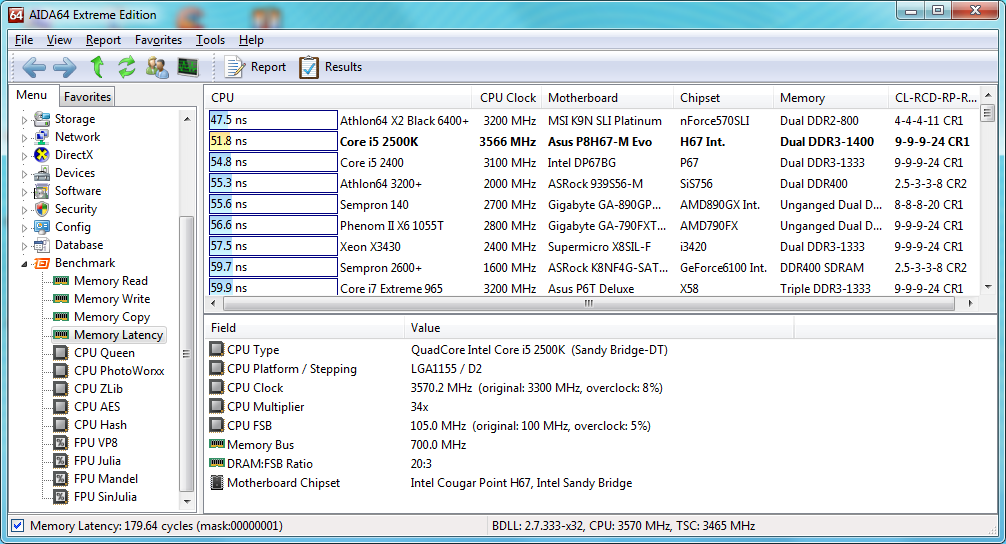This screenshot has width=1006, height=544.
Task: Select the Core i5 2500K result row
Action: coord(592,141)
